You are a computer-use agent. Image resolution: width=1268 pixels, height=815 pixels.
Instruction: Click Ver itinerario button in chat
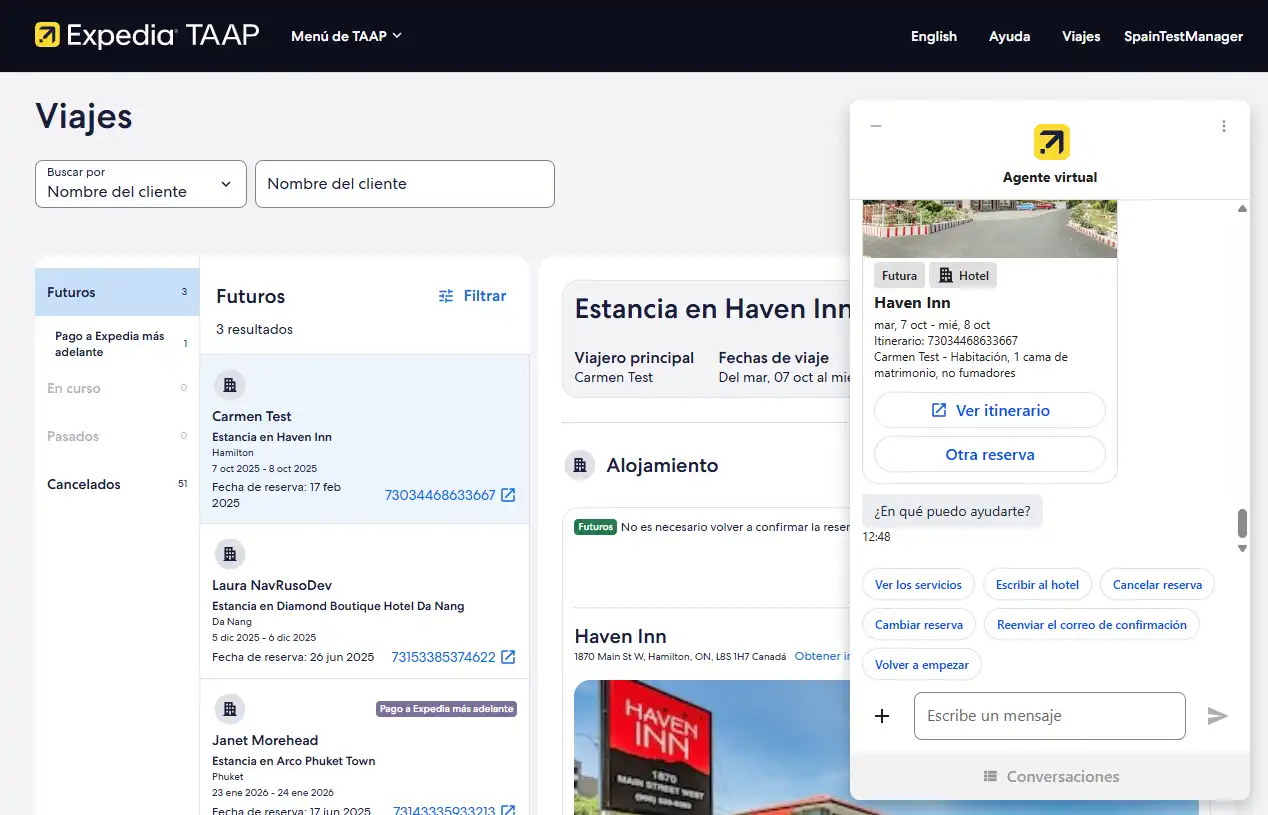point(990,410)
